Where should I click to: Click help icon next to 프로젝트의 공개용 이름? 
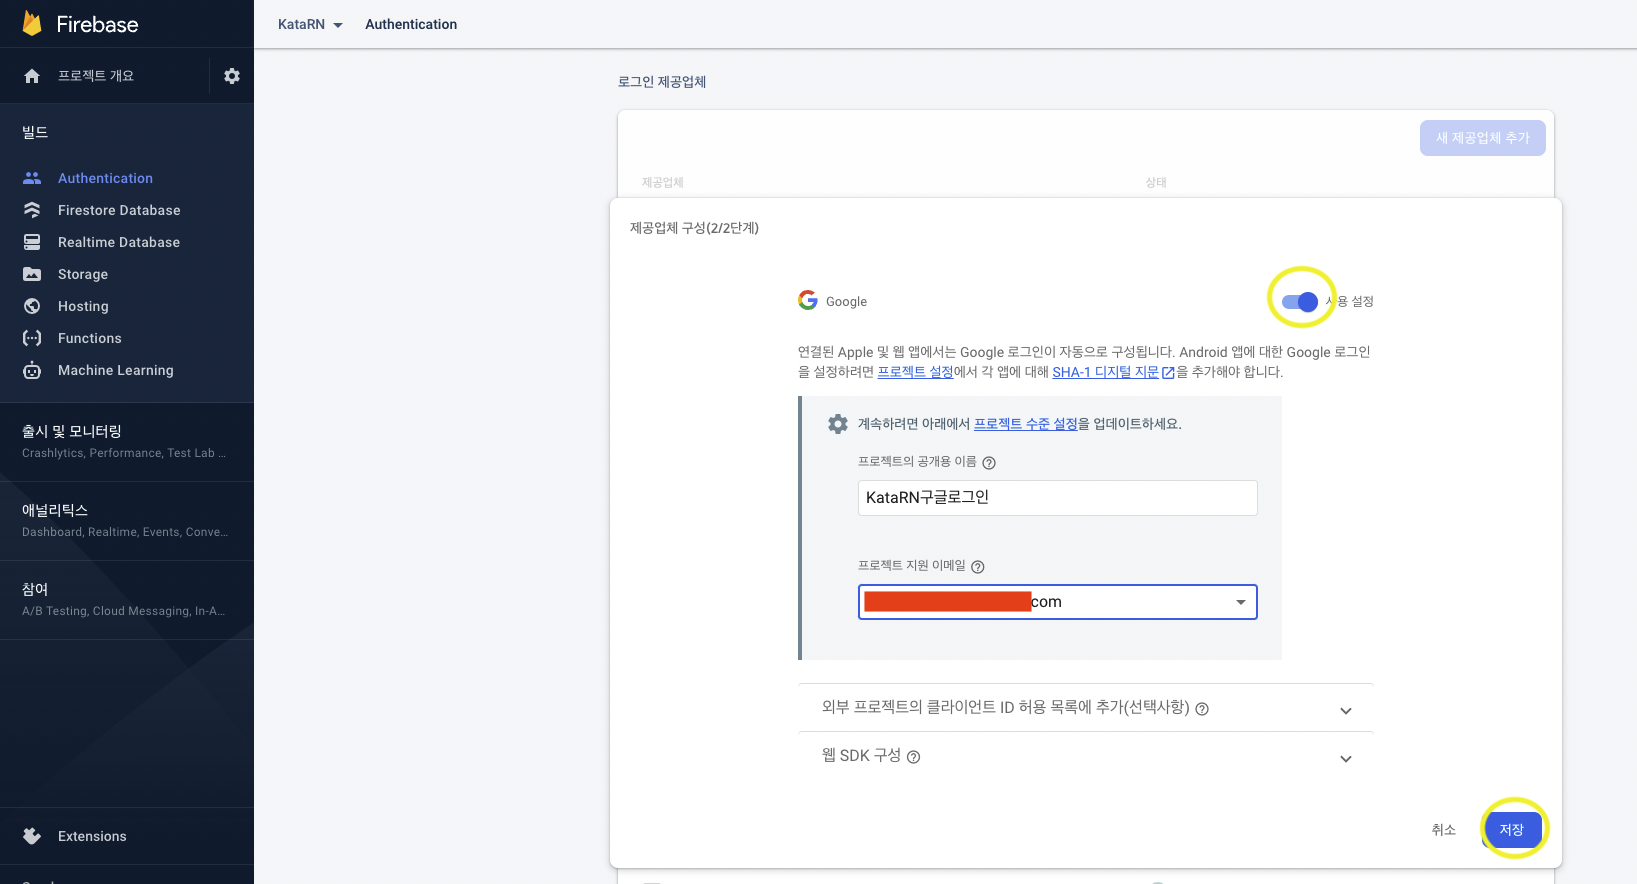coord(989,463)
